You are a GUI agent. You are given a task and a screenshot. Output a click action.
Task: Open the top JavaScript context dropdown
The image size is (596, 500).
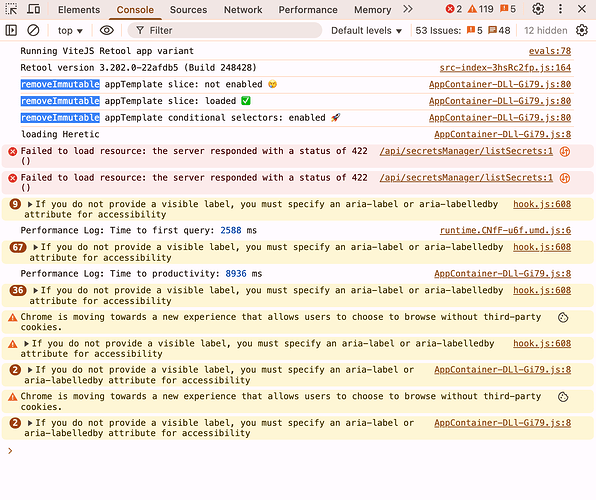(x=70, y=30)
